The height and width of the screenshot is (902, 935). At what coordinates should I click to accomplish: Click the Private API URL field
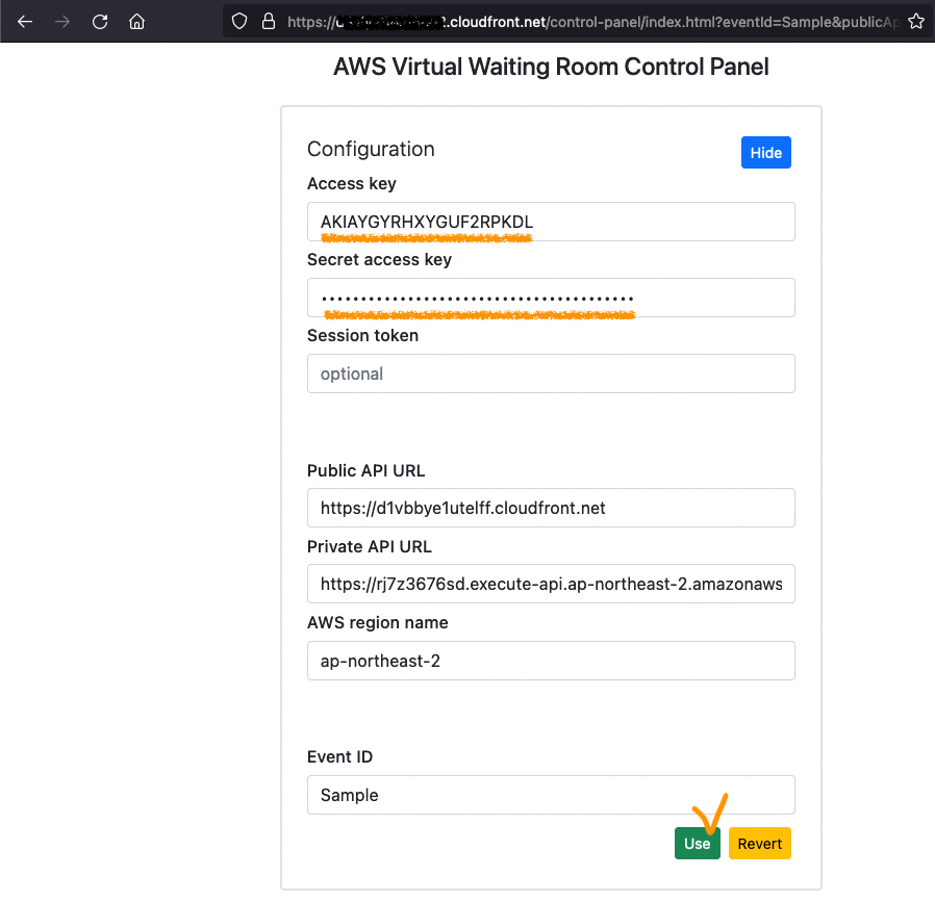[551, 583]
